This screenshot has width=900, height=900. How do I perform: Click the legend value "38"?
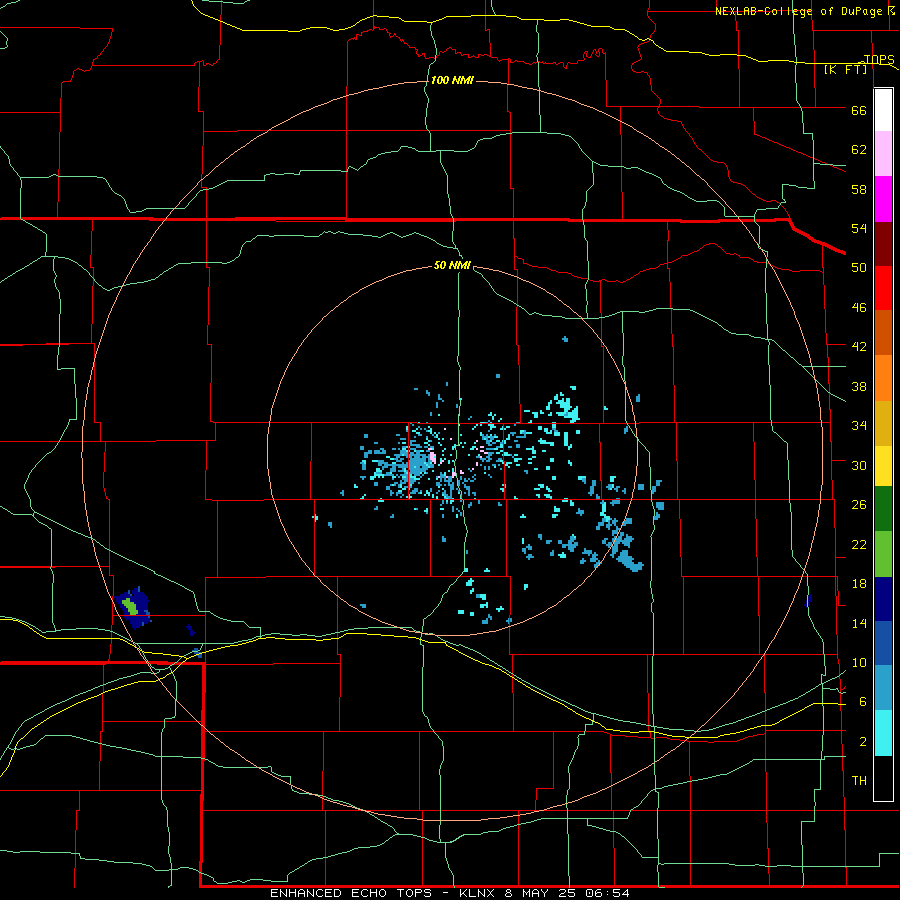click(x=859, y=386)
